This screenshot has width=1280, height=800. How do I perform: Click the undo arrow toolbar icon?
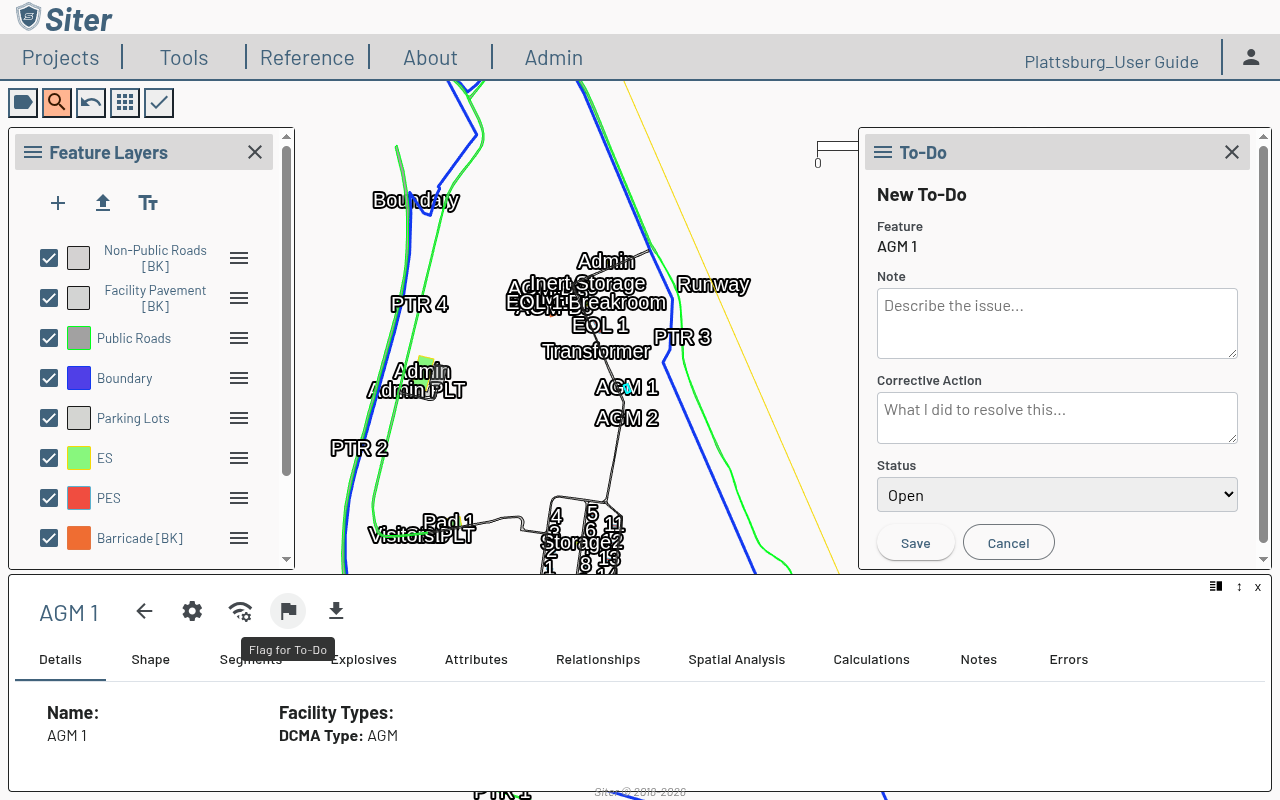point(91,102)
